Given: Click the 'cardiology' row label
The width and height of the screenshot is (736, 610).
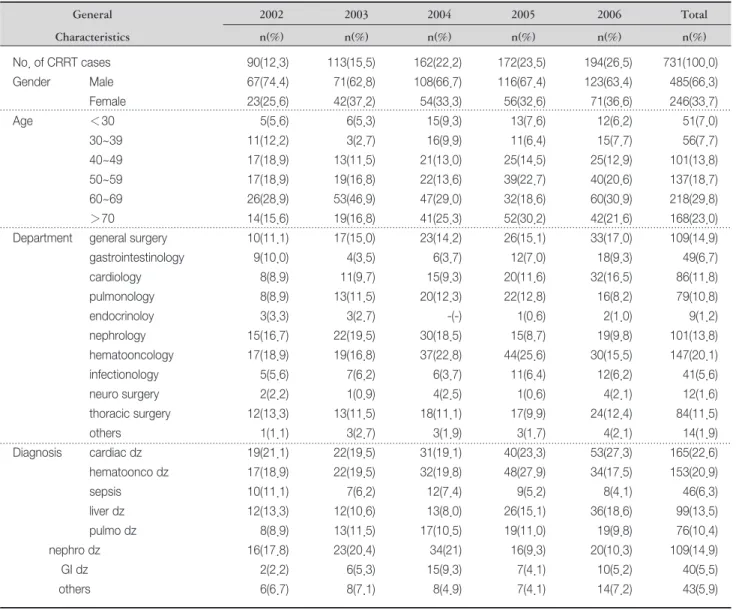Looking at the screenshot, I should point(115,277).
